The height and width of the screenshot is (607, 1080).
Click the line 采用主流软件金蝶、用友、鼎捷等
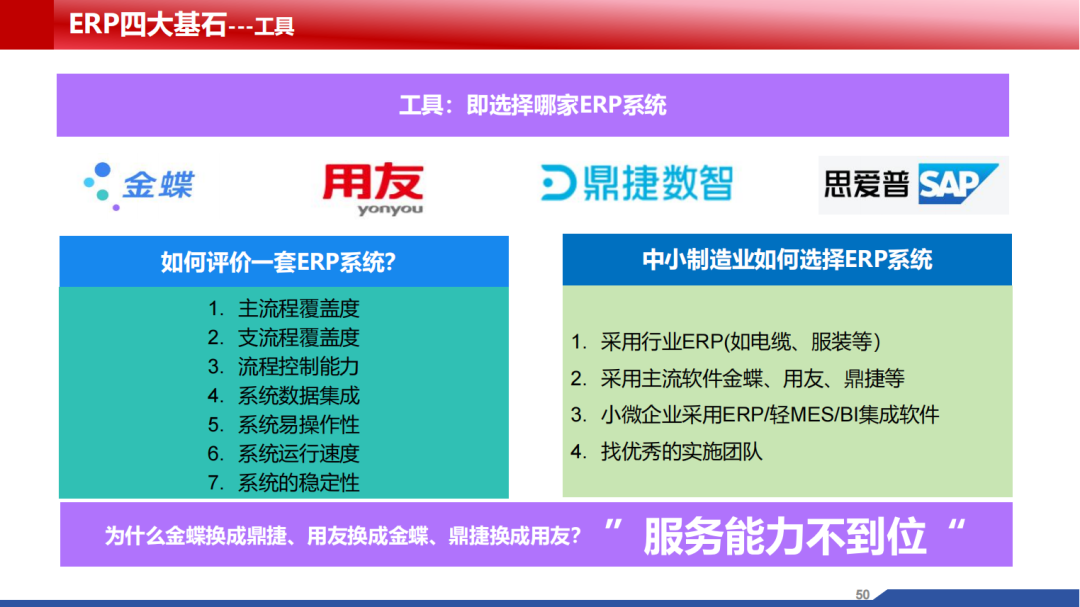pyautogui.click(x=752, y=378)
